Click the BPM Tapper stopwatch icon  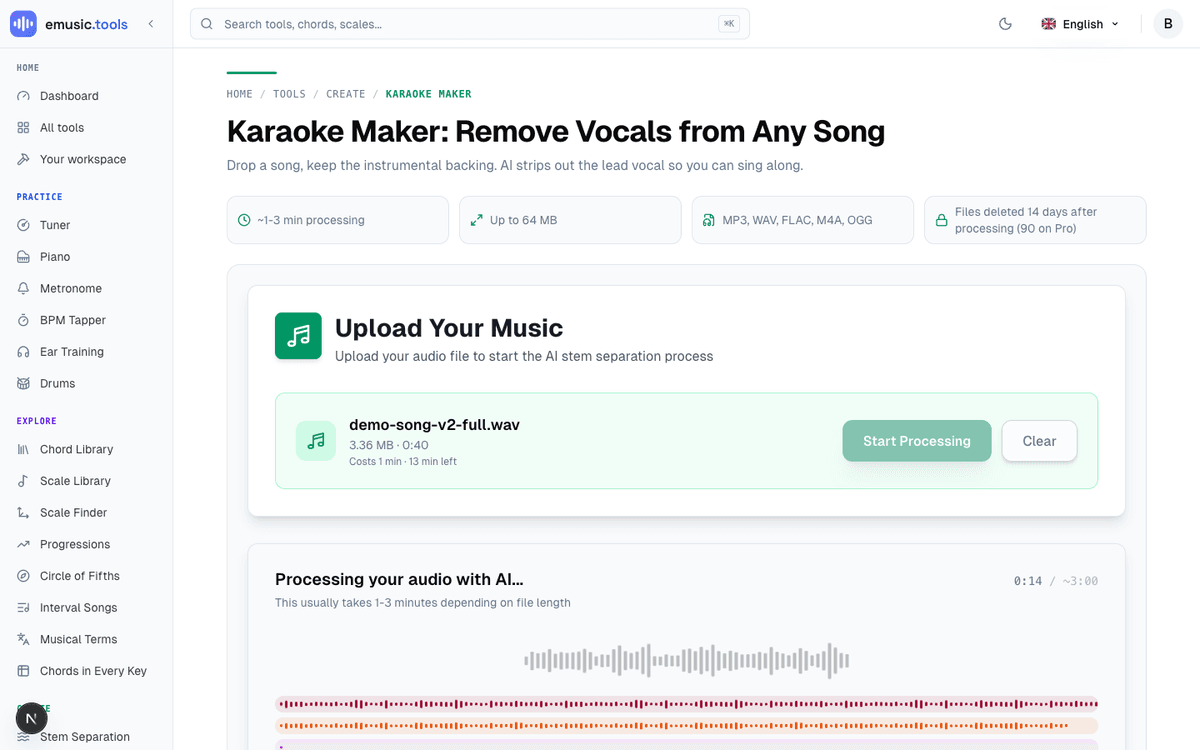(x=23, y=320)
